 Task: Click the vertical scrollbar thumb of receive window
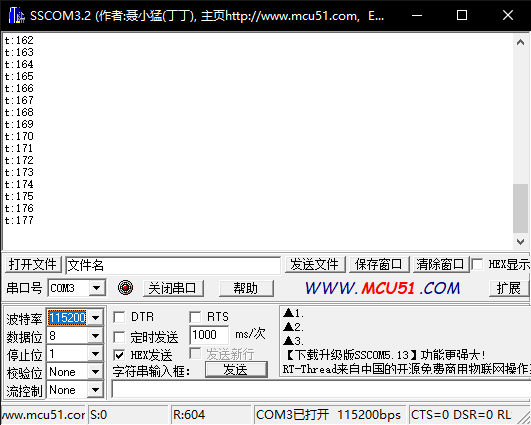tap(521, 208)
